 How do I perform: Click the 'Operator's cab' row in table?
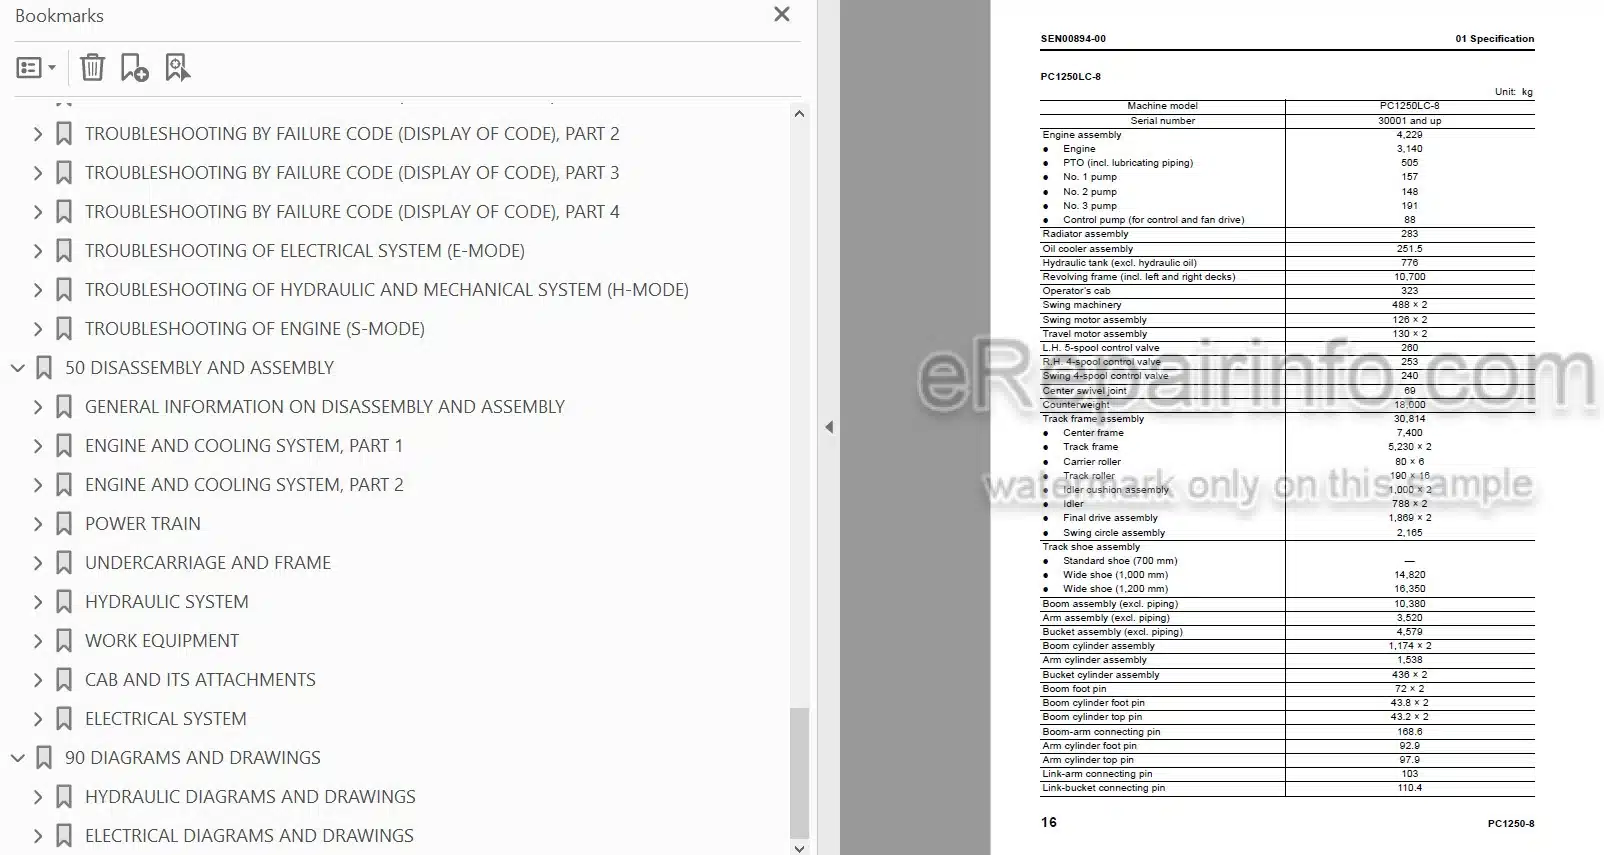point(1287,291)
